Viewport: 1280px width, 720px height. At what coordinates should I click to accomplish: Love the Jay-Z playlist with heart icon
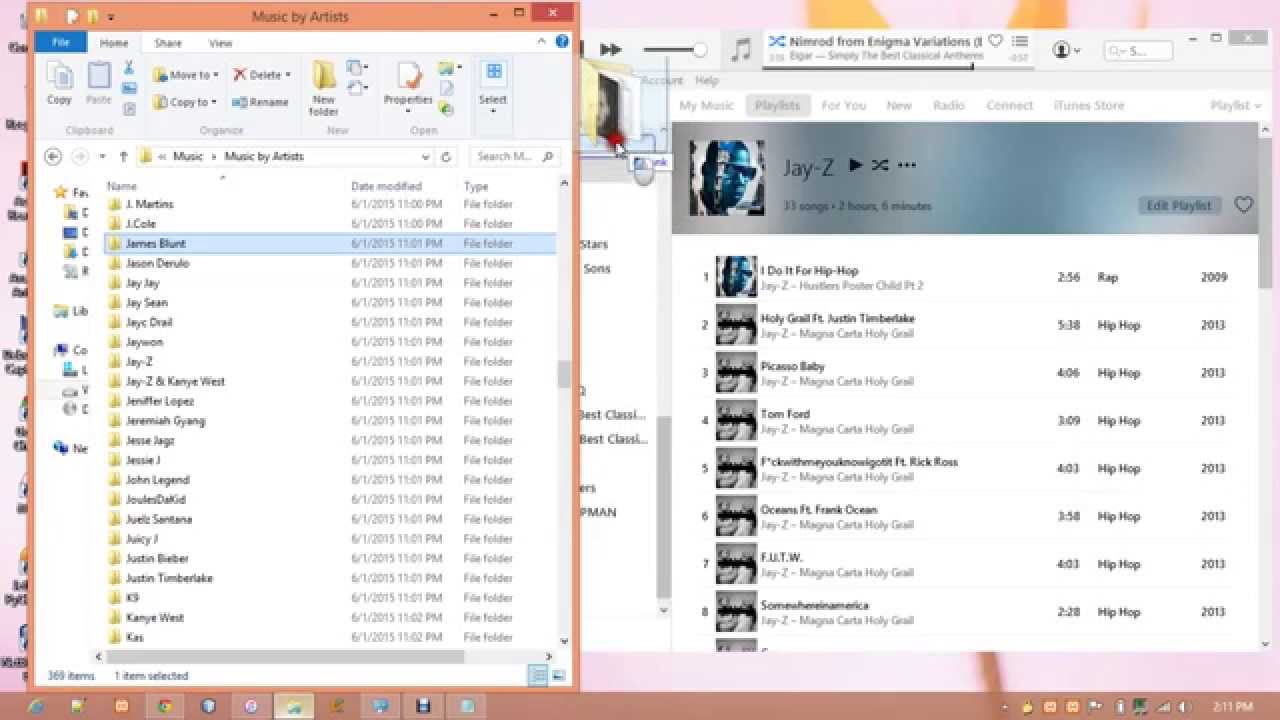pyautogui.click(x=1243, y=205)
